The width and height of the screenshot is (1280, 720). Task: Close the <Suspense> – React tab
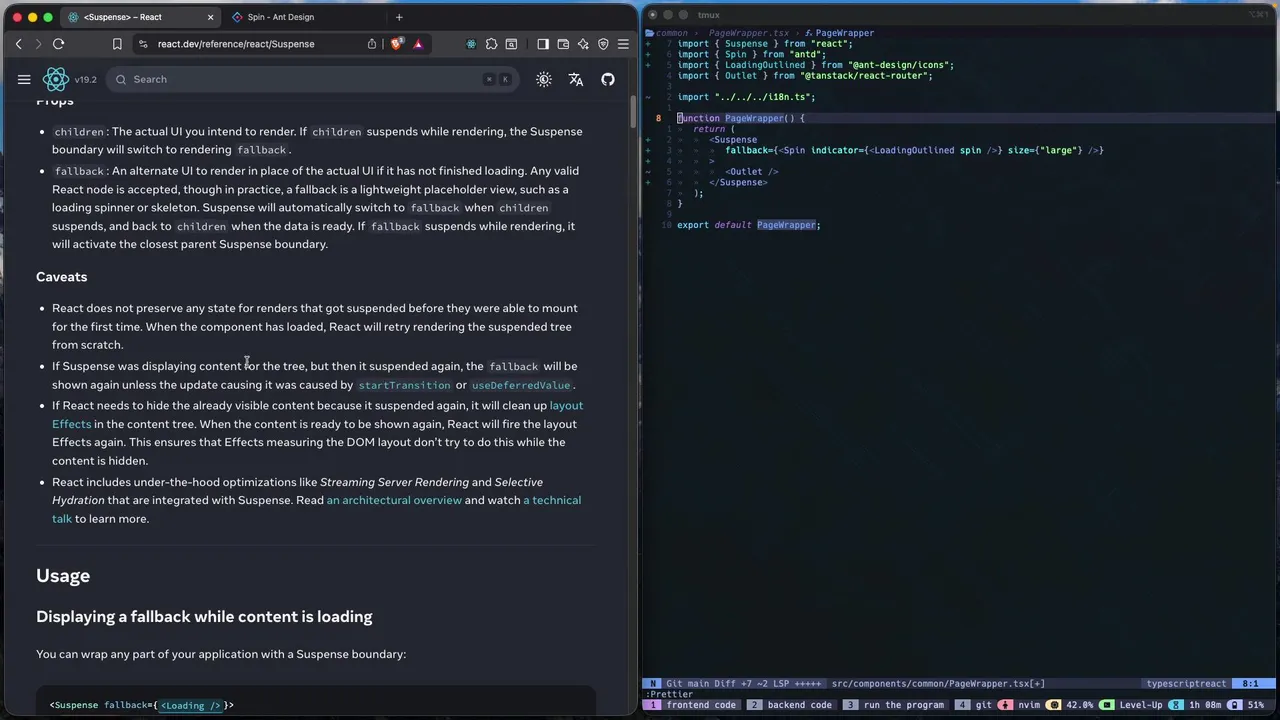coord(210,17)
